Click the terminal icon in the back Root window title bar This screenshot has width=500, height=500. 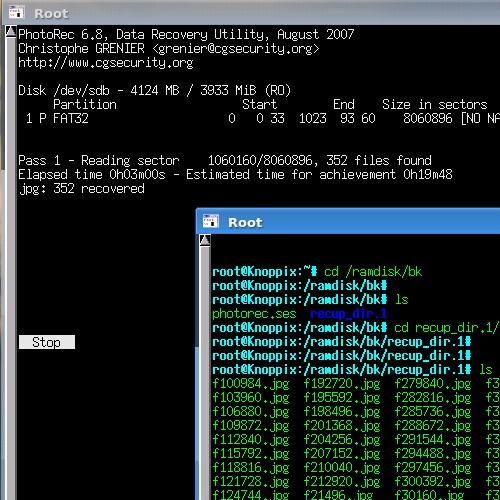(x=16, y=12)
